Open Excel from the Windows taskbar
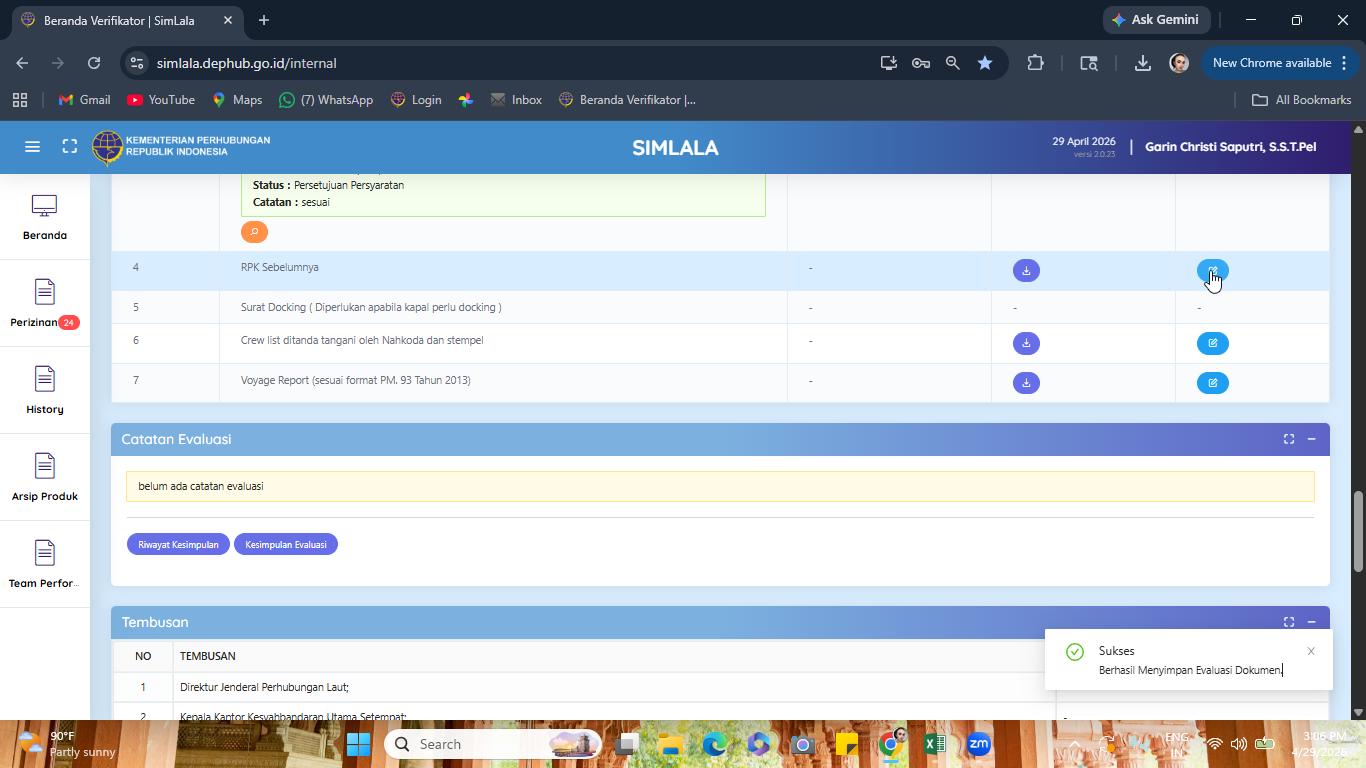Image resolution: width=1366 pixels, height=768 pixels. tap(935, 744)
